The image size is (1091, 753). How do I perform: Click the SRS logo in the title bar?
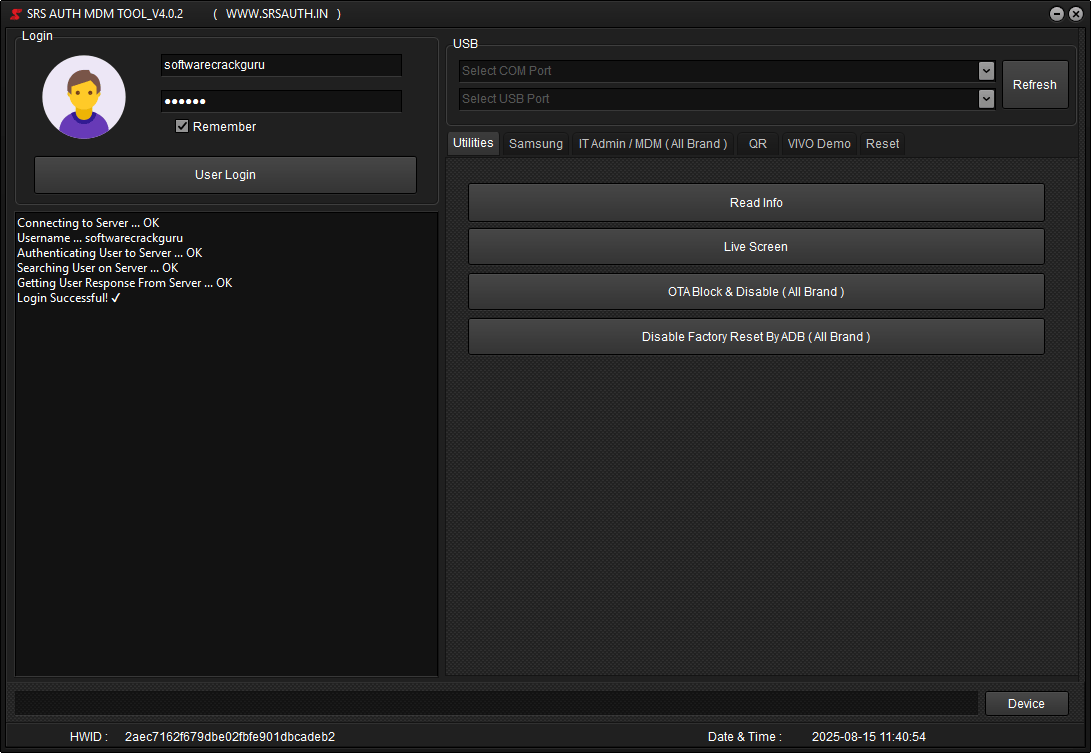14,14
